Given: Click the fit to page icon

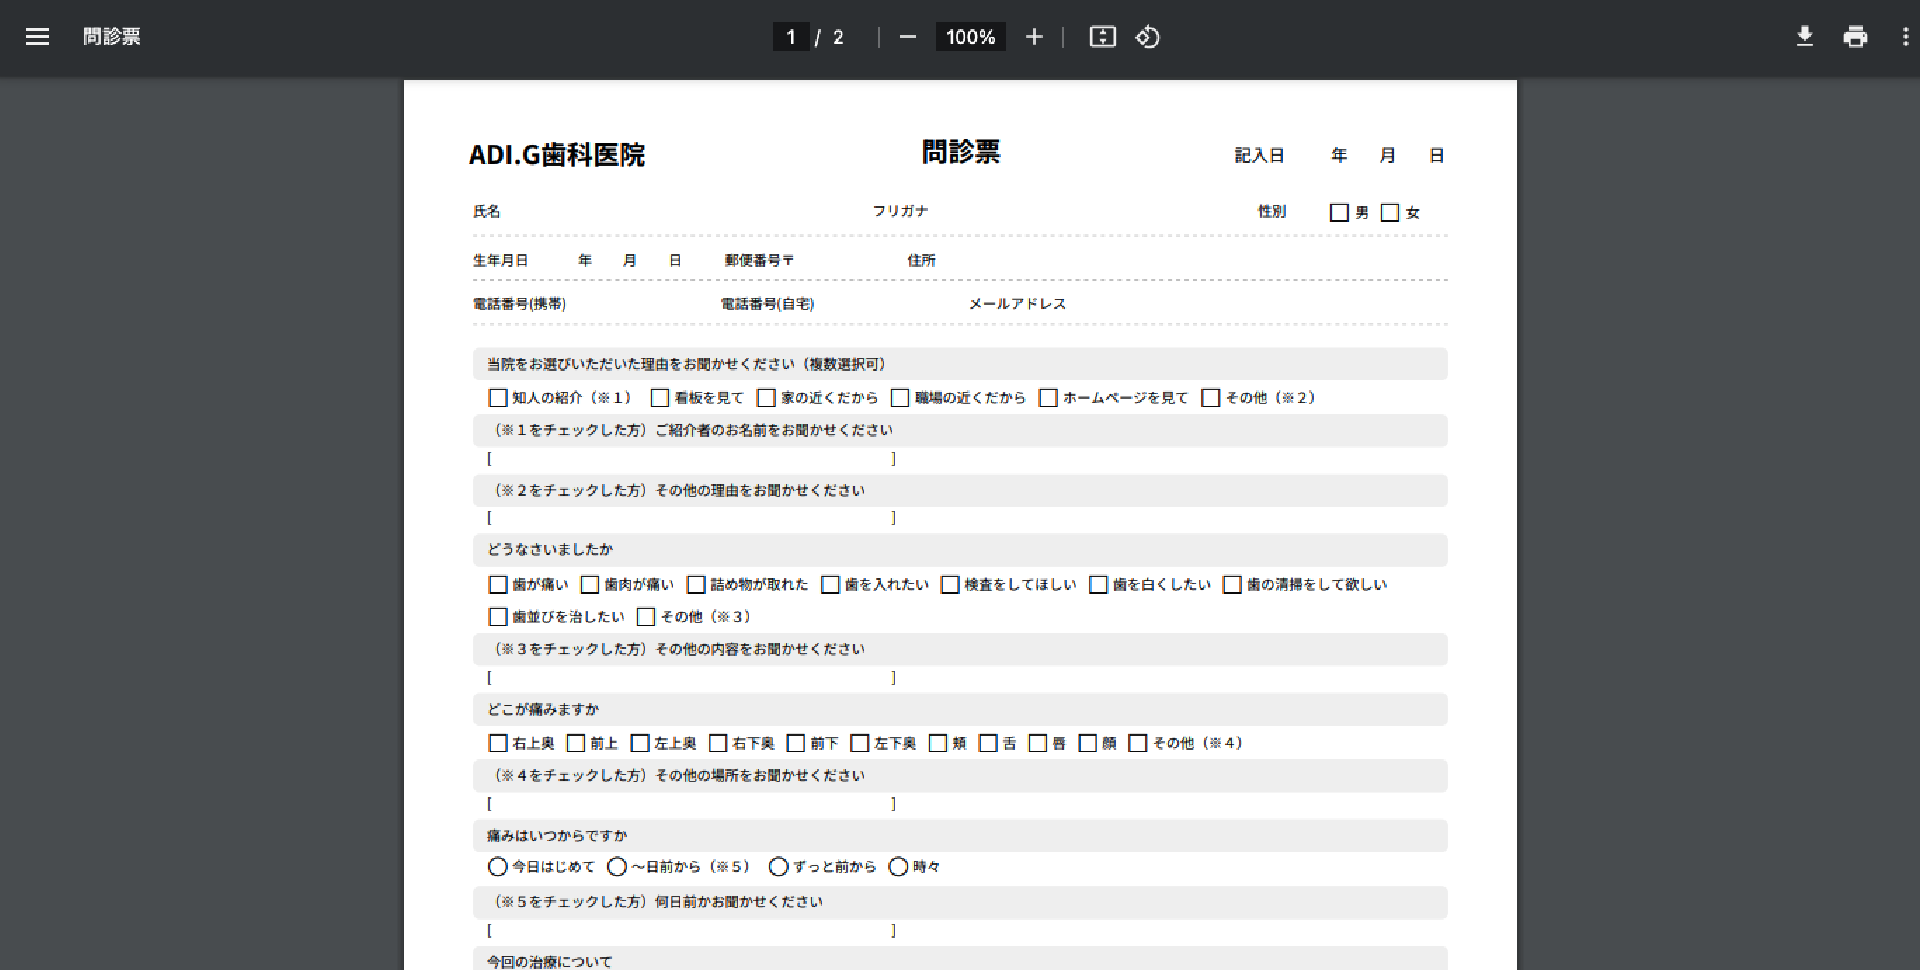Looking at the screenshot, I should (x=1102, y=37).
